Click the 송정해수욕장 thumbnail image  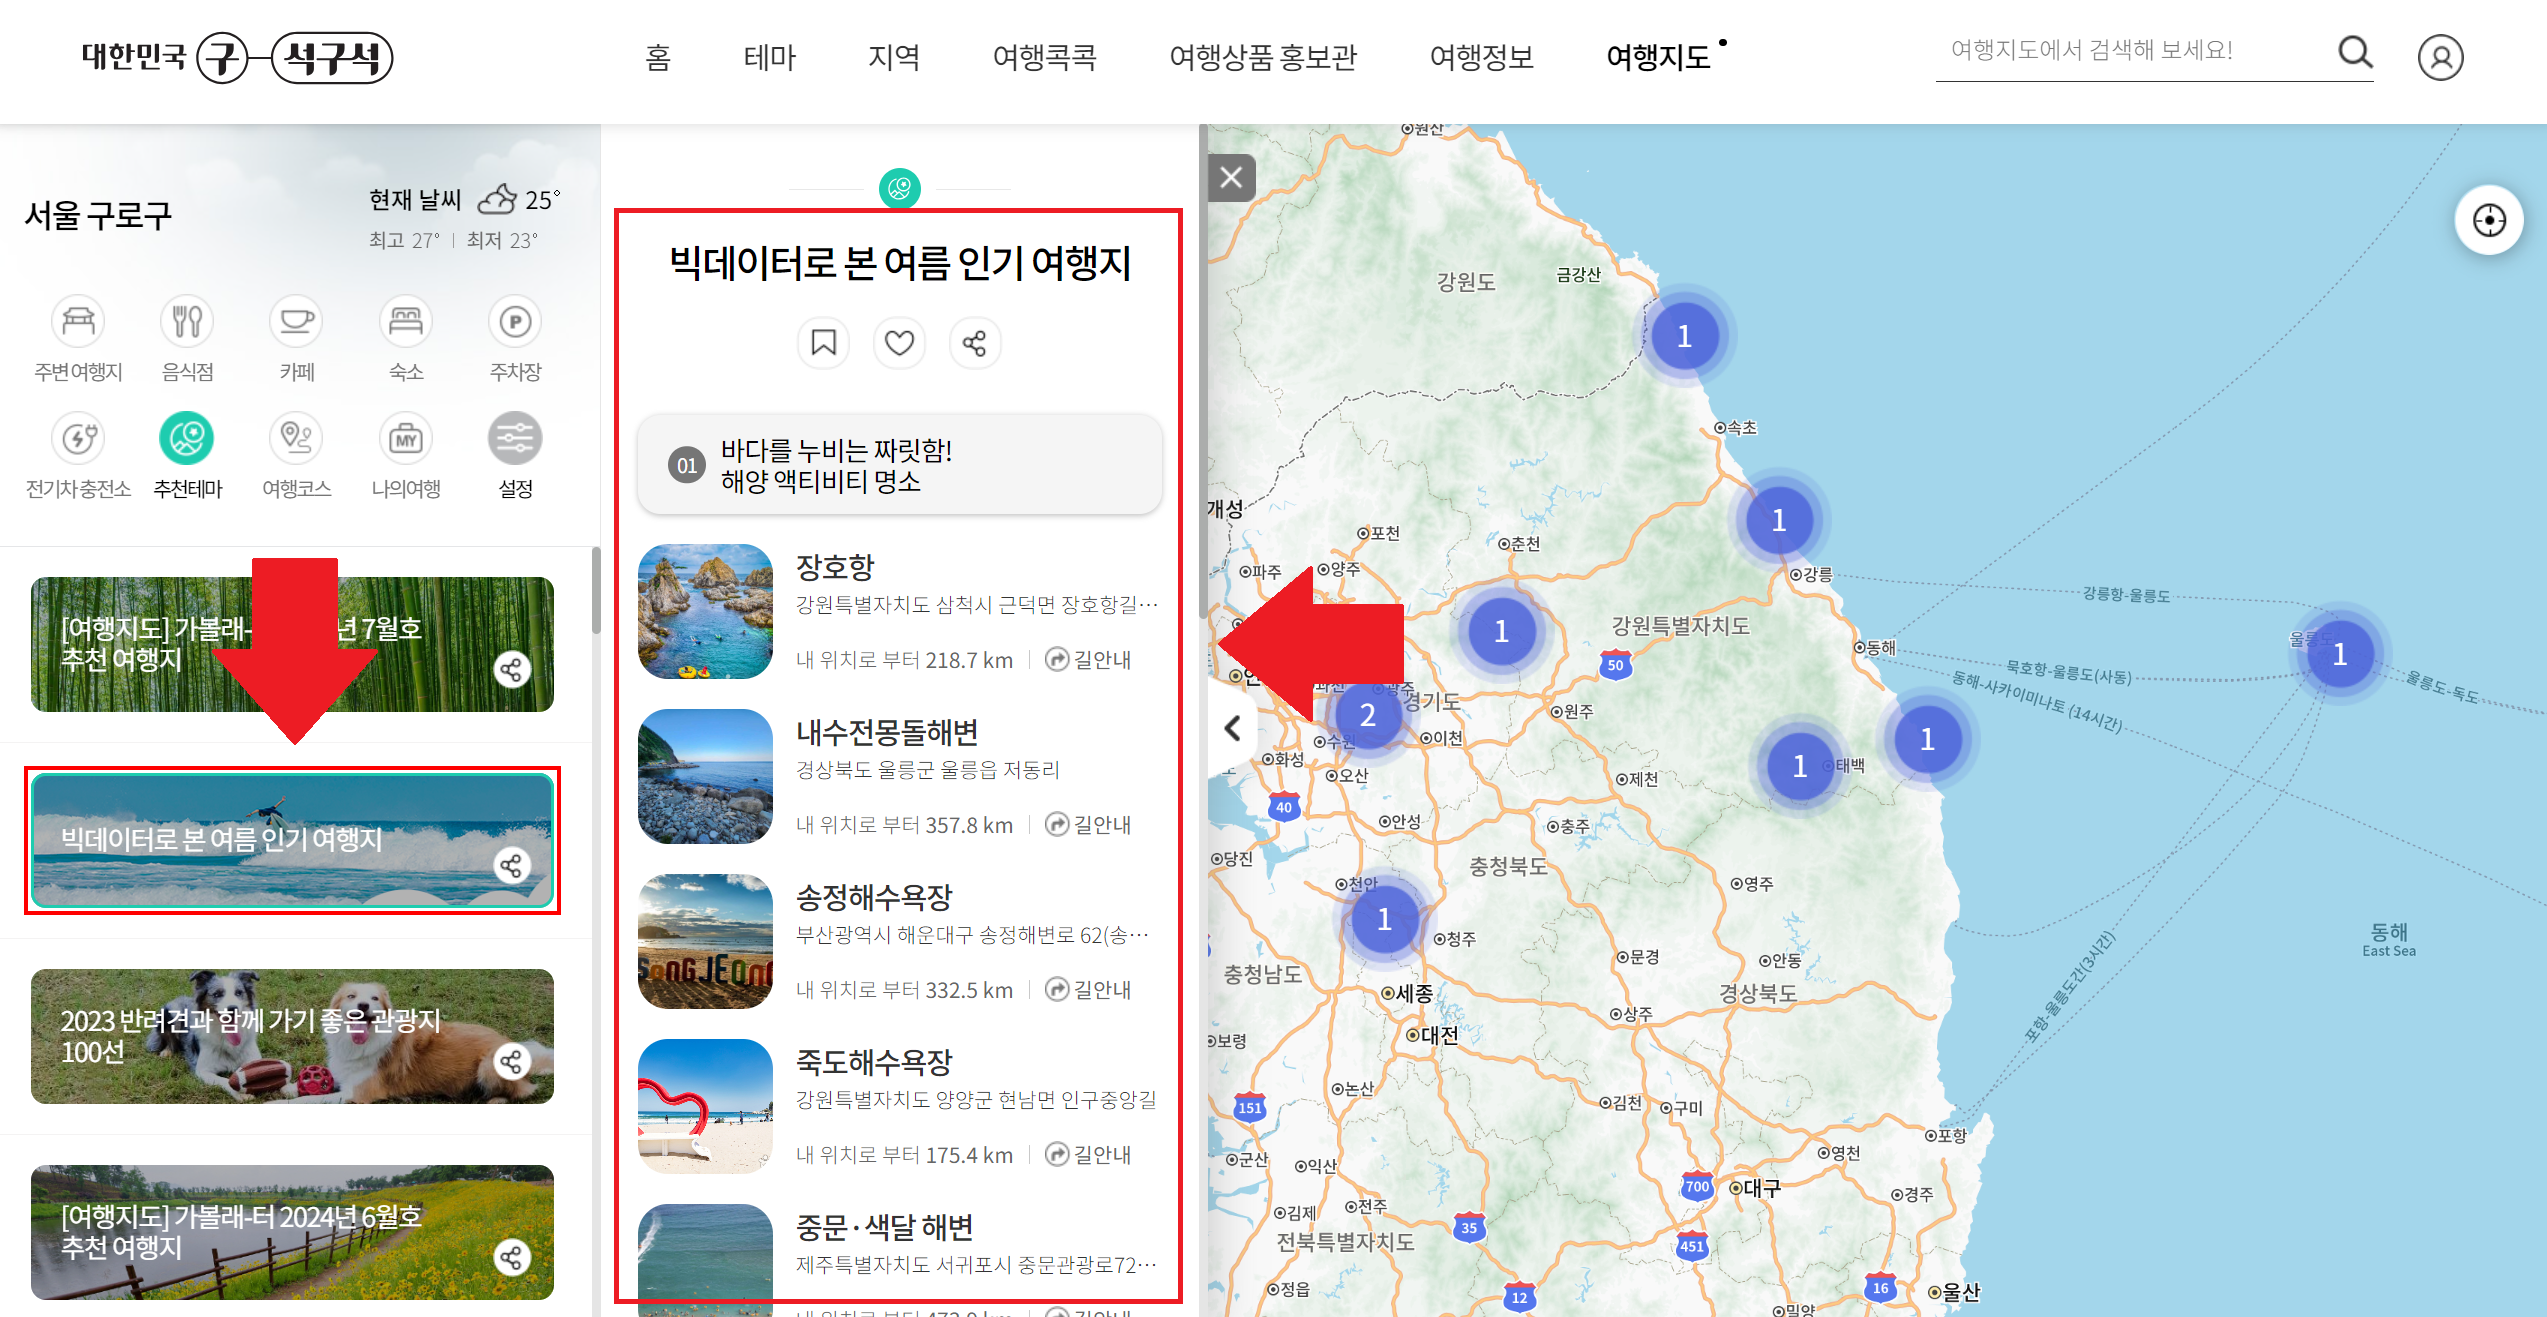point(705,941)
